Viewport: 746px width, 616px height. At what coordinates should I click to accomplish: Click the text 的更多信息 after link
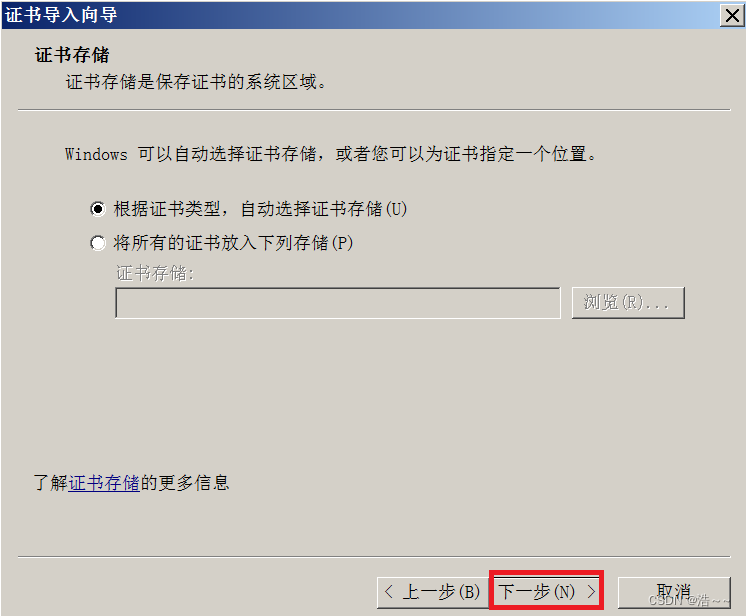click(x=185, y=483)
